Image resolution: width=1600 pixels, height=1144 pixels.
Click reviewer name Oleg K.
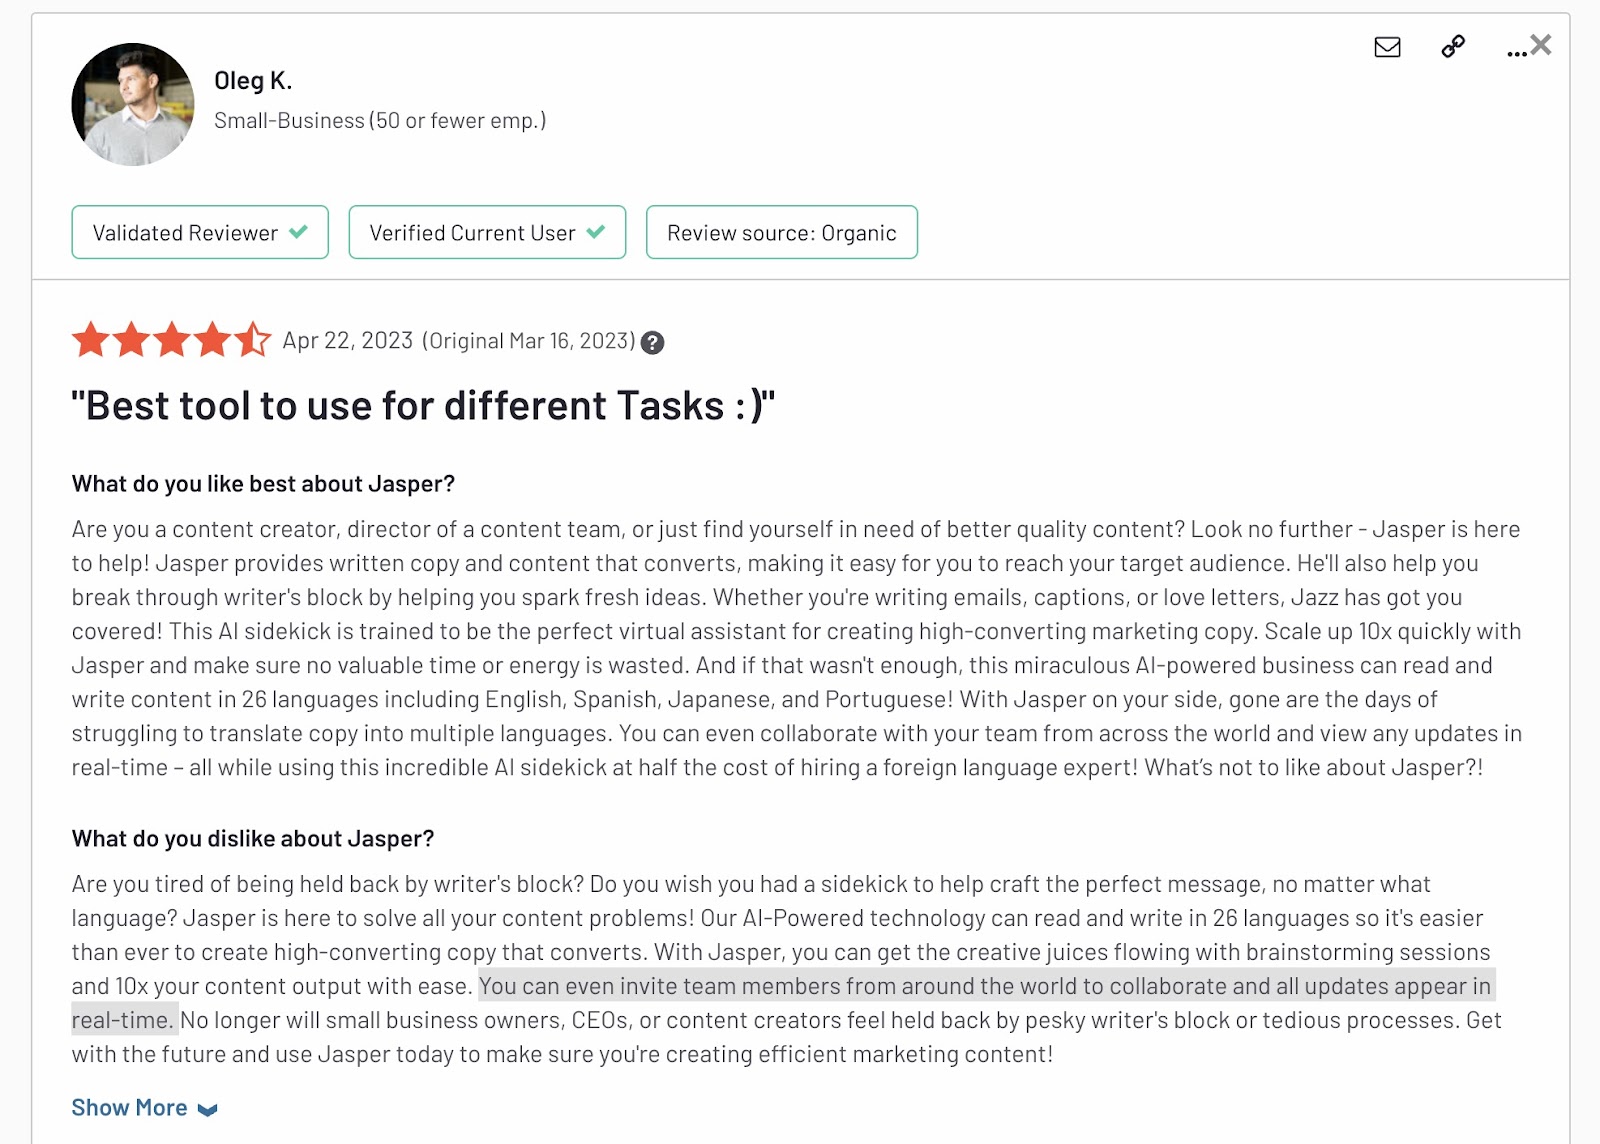pos(253,81)
